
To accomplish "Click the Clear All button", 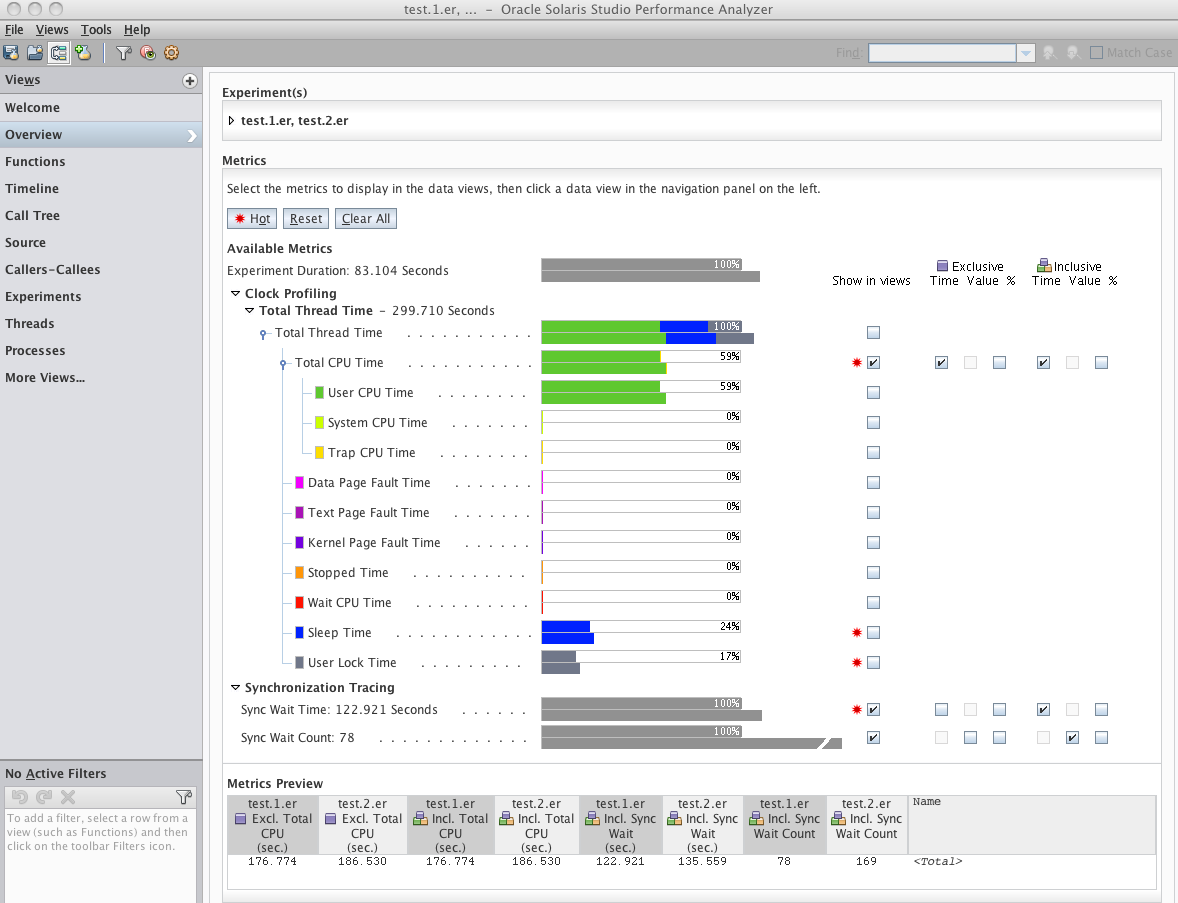I will click(x=366, y=219).
